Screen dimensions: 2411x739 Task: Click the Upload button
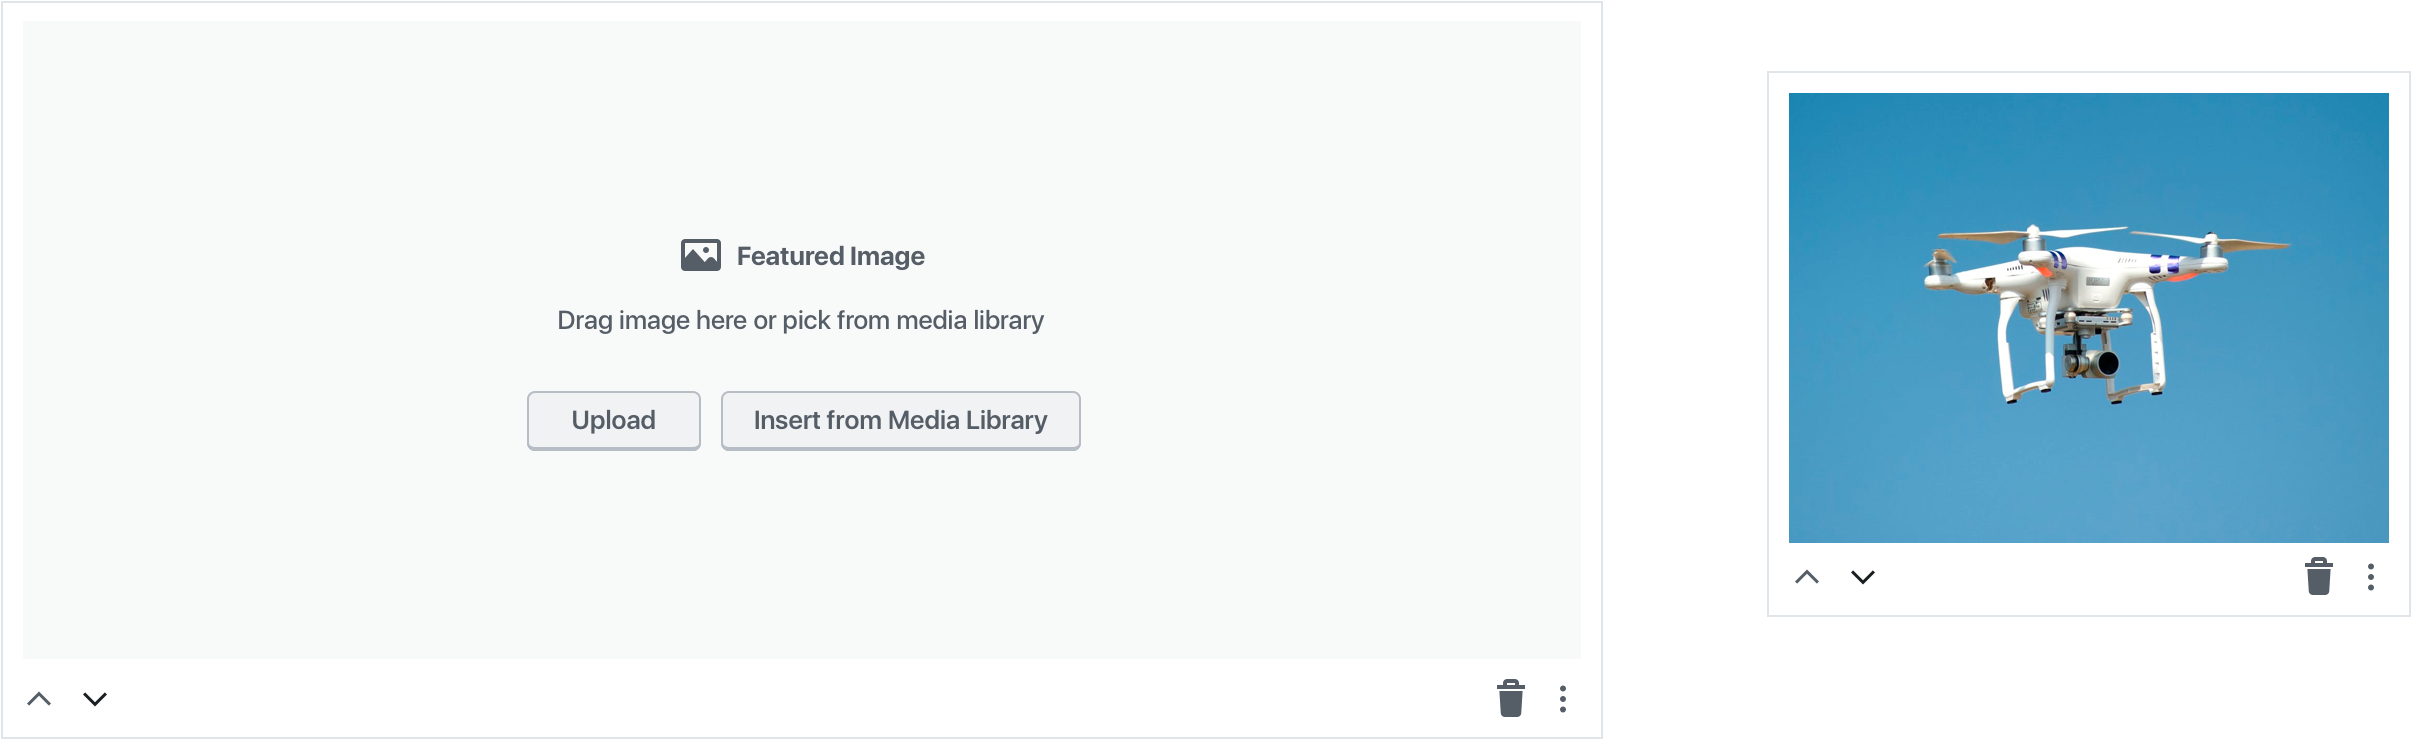click(x=613, y=420)
